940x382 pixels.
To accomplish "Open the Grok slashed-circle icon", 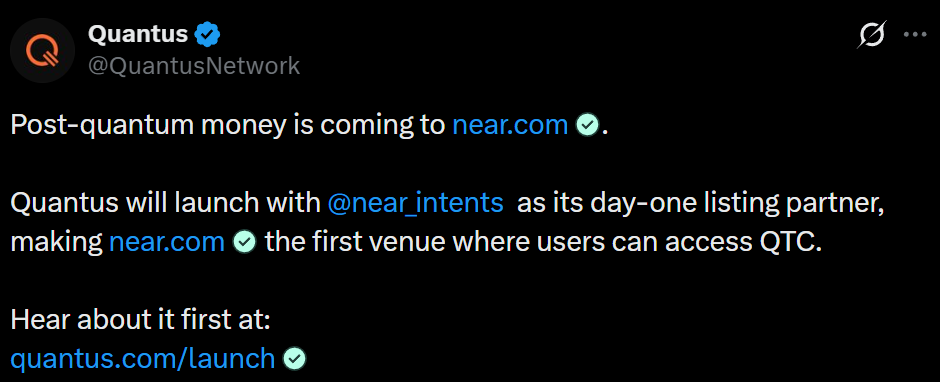I will (x=872, y=35).
